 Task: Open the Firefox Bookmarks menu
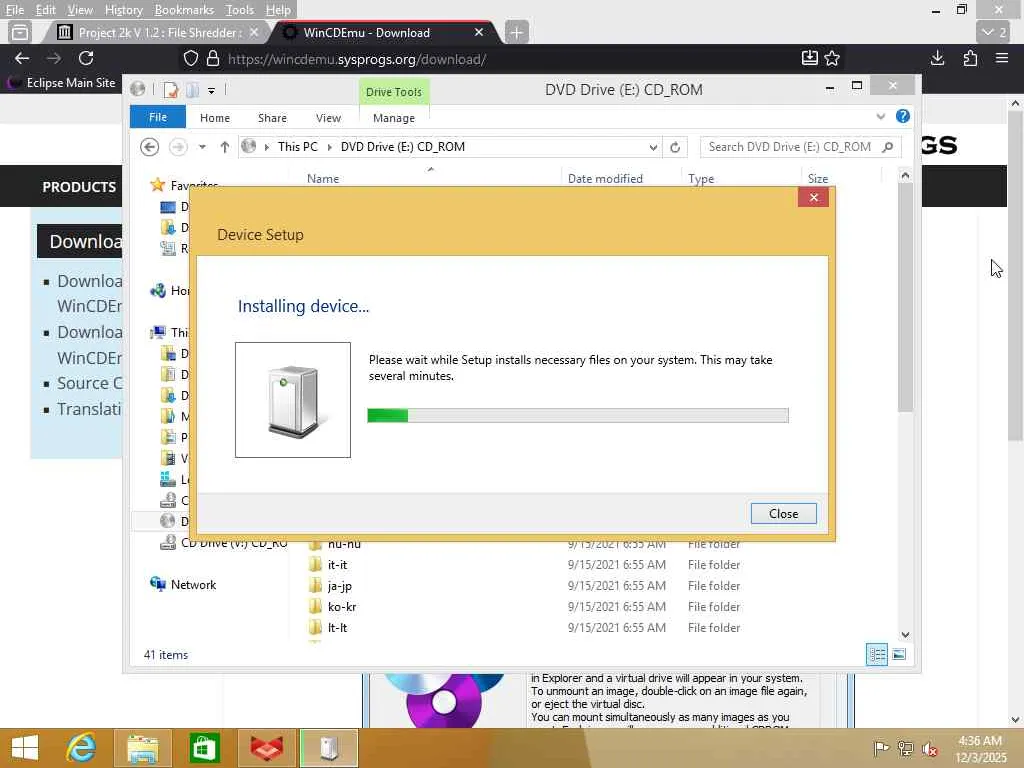tap(184, 10)
